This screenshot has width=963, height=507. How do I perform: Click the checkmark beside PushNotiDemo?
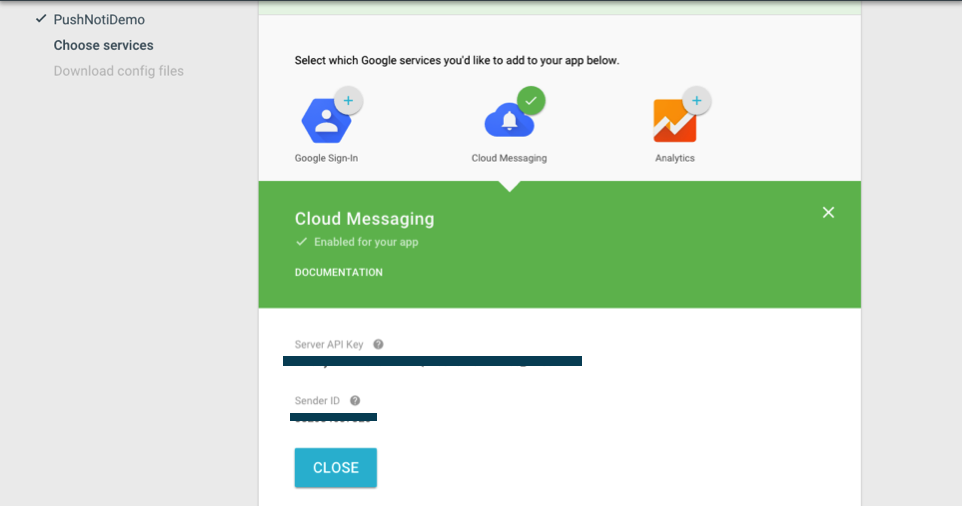pyautogui.click(x=41, y=19)
